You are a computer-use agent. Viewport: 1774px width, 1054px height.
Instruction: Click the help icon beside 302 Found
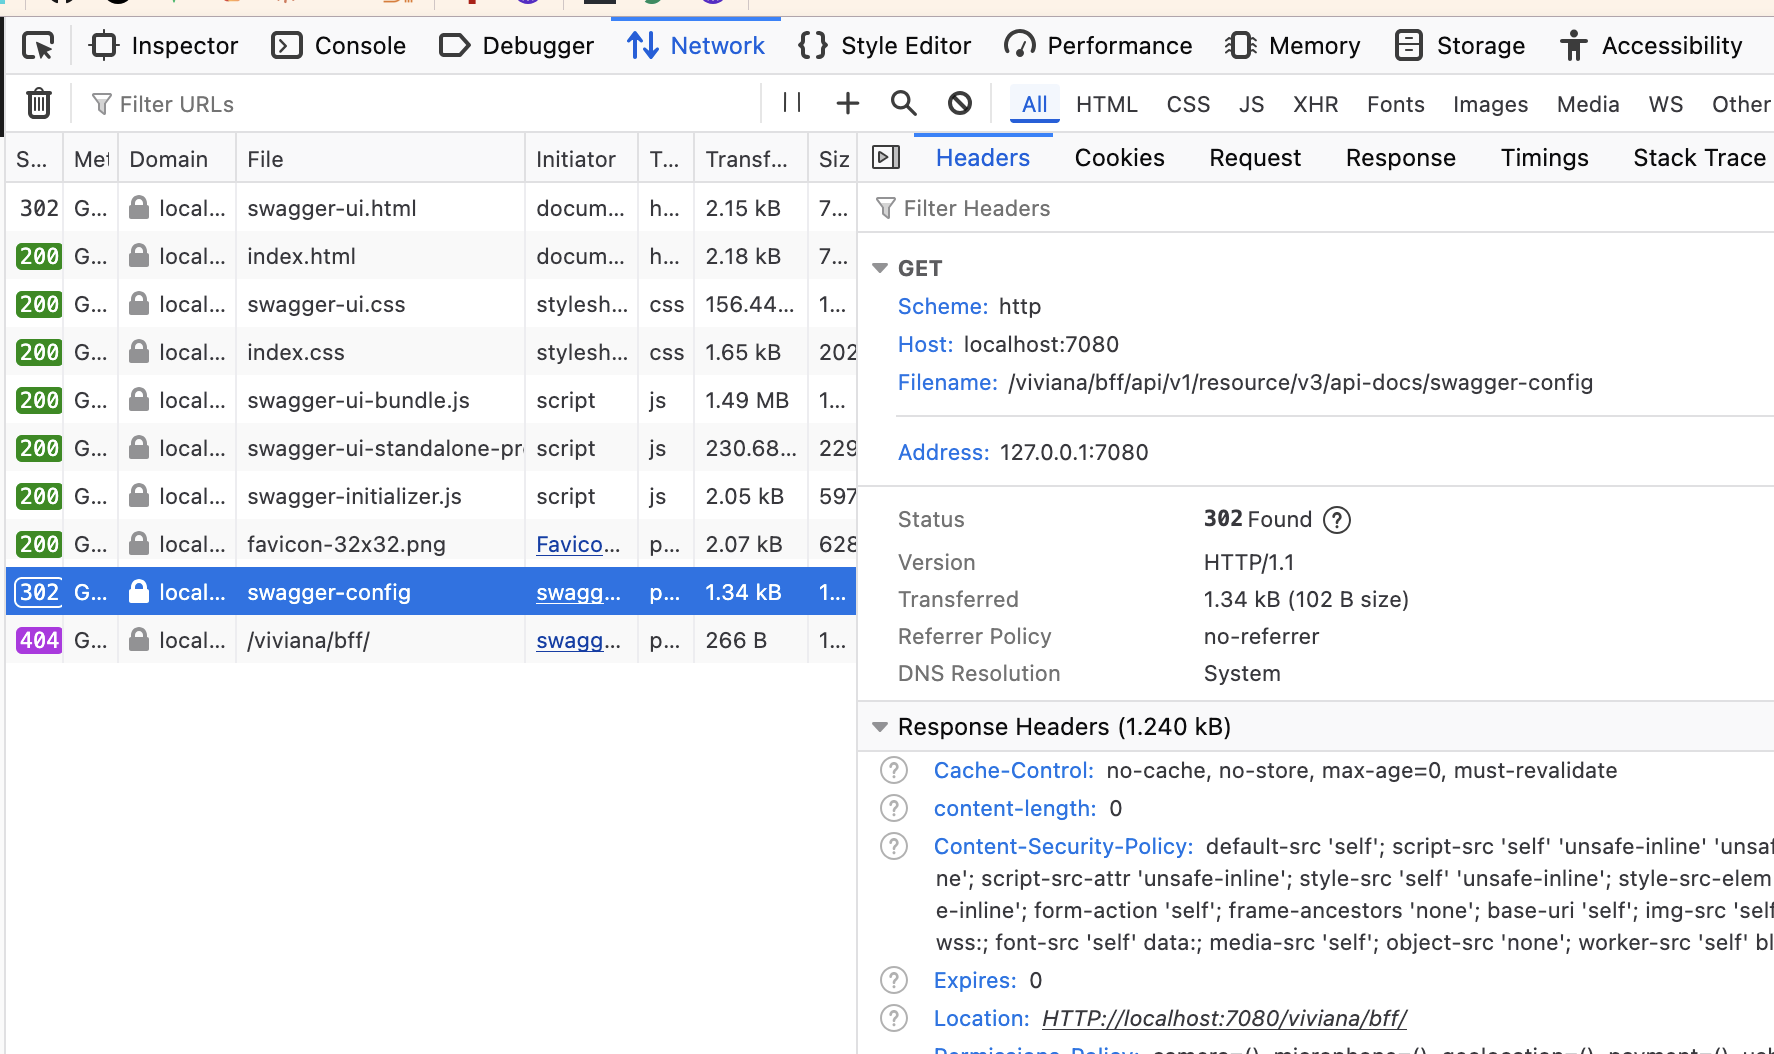pos(1336,520)
